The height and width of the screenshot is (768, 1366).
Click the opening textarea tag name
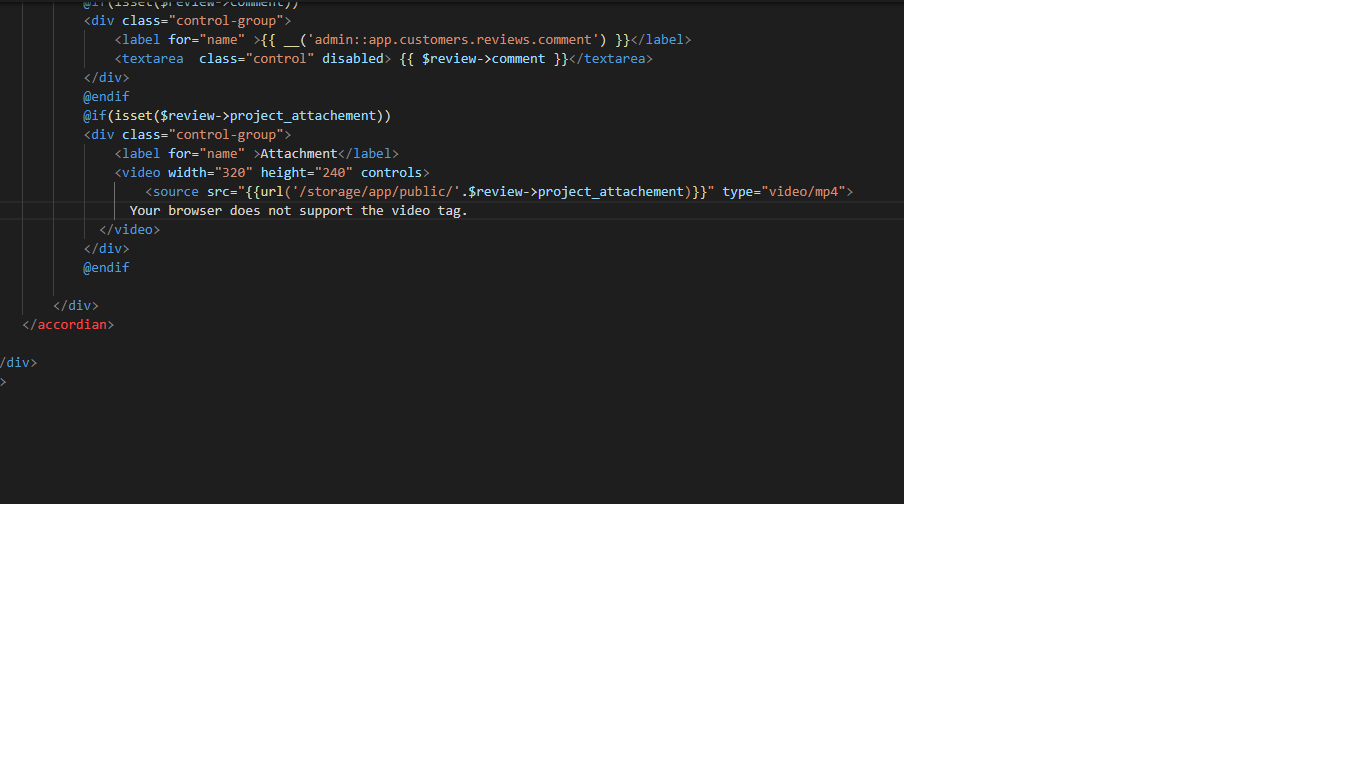point(153,59)
